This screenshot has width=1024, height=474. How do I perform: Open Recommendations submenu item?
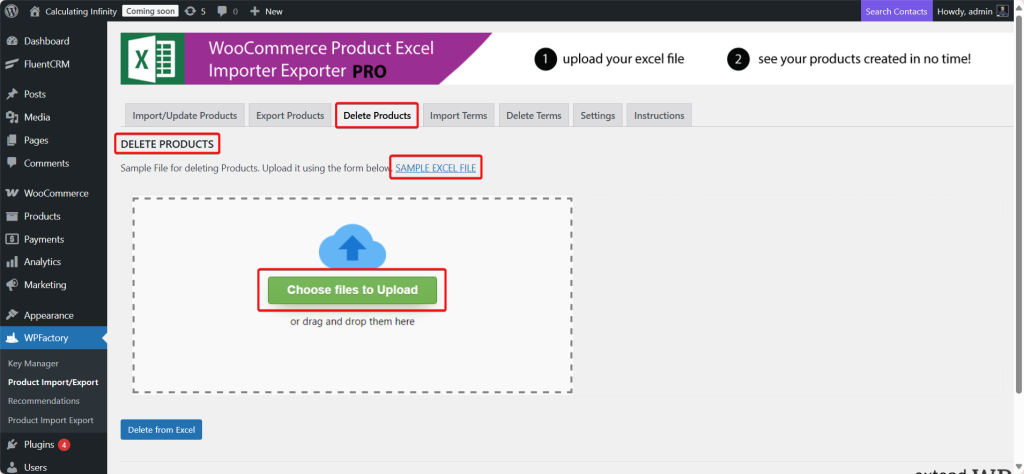tap(44, 401)
